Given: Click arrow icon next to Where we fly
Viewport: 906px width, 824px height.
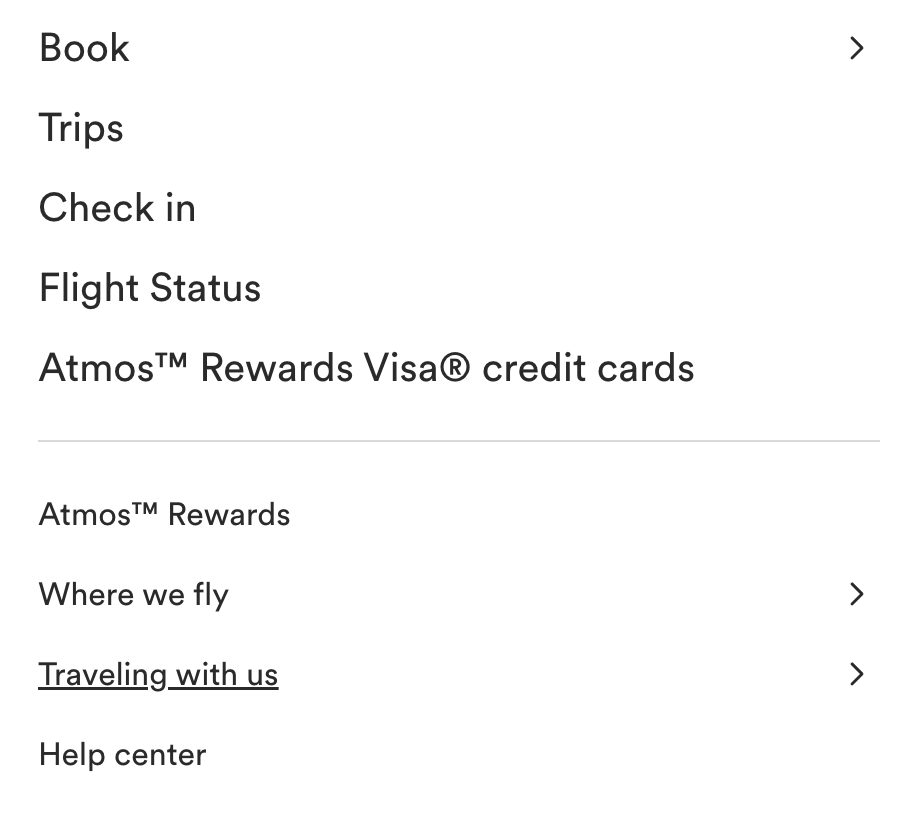Looking at the screenshot, I should [856, 594].
